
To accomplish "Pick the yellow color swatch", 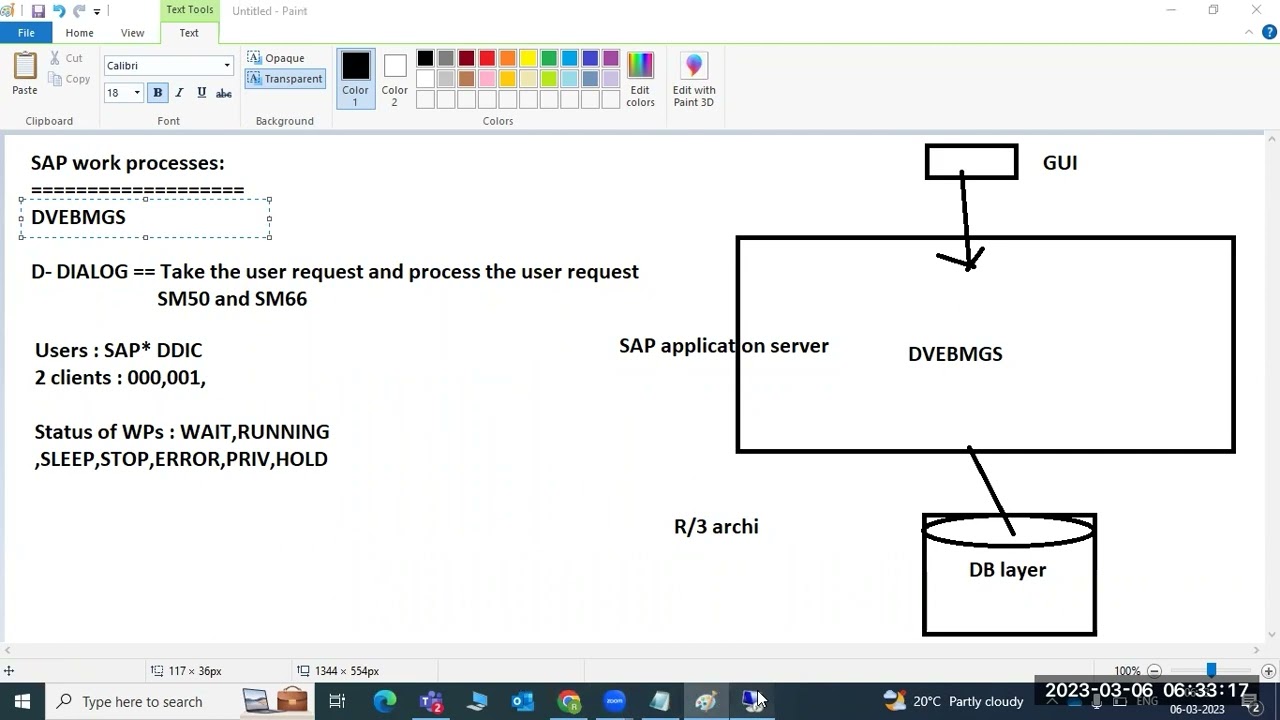I will click(x=528, y=58).
